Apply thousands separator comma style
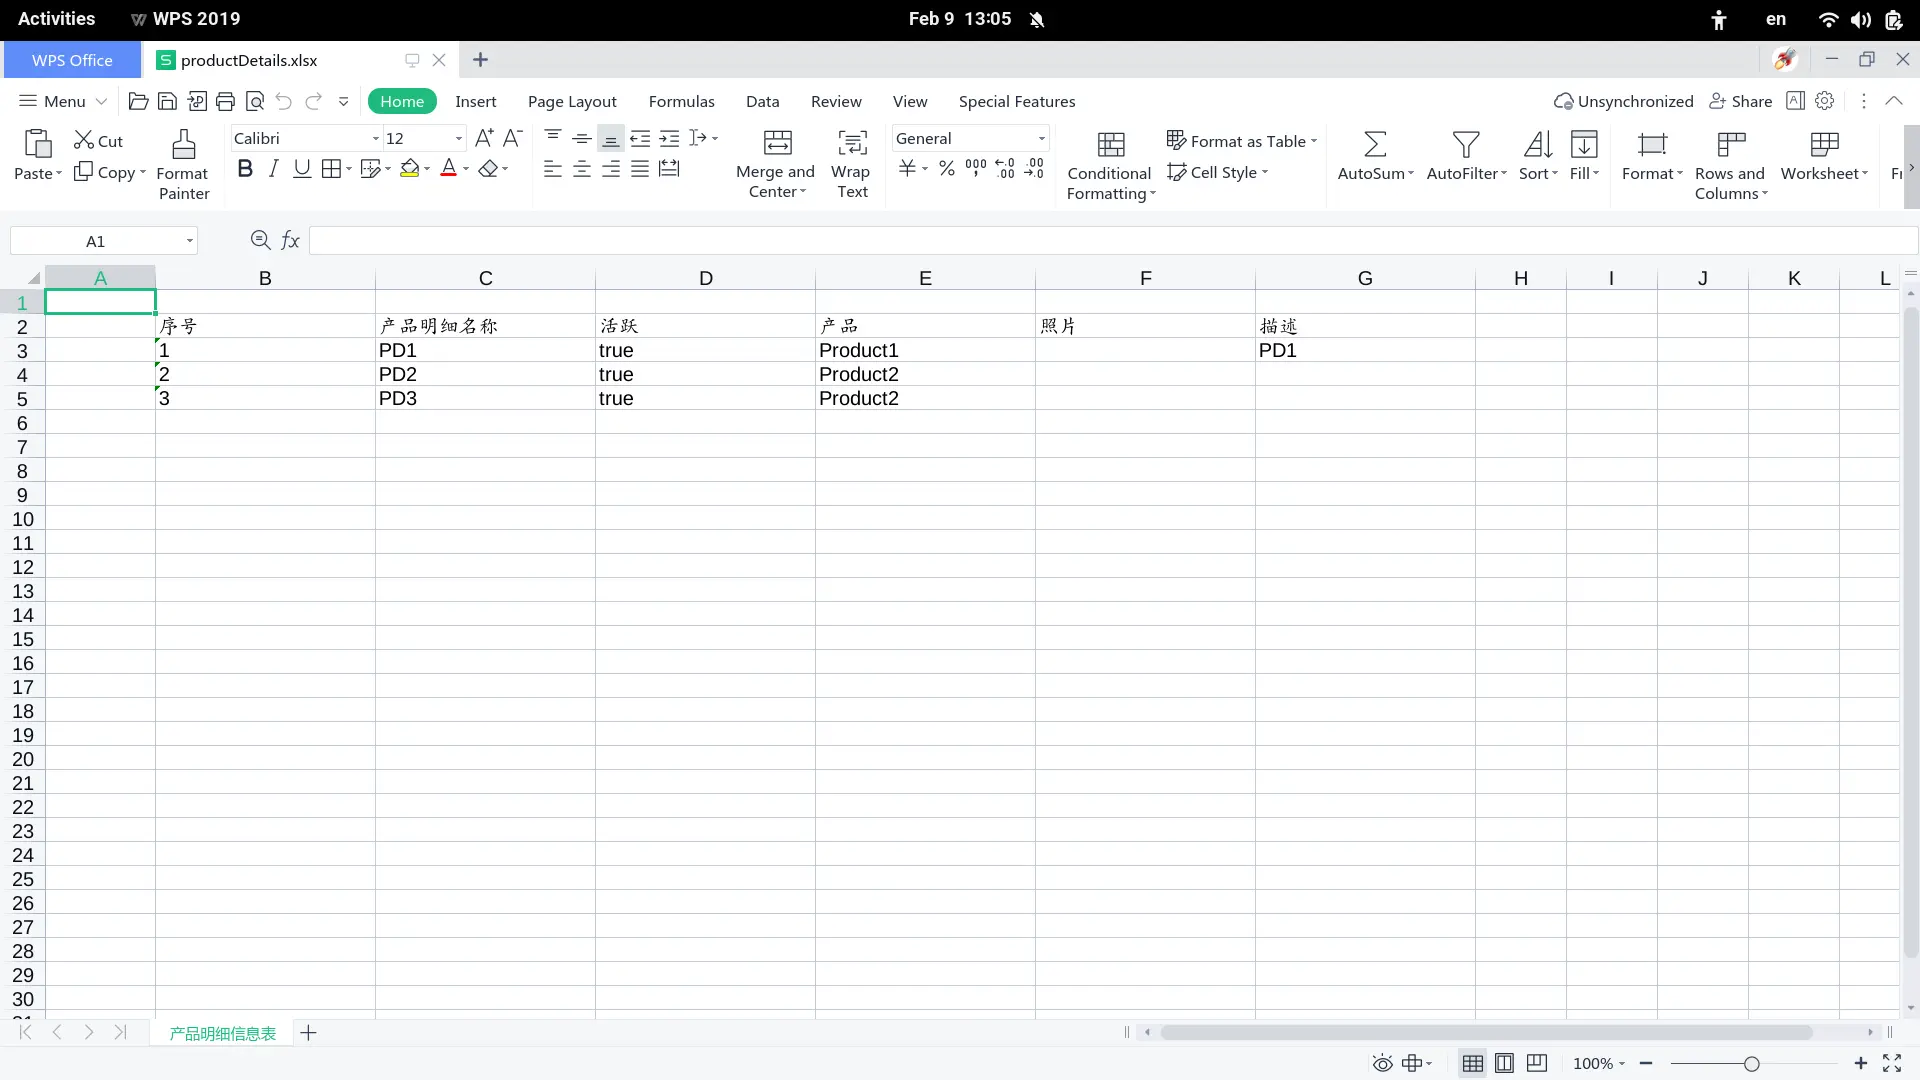Screen dimensions: 1920x1080 tap(976, 169)
